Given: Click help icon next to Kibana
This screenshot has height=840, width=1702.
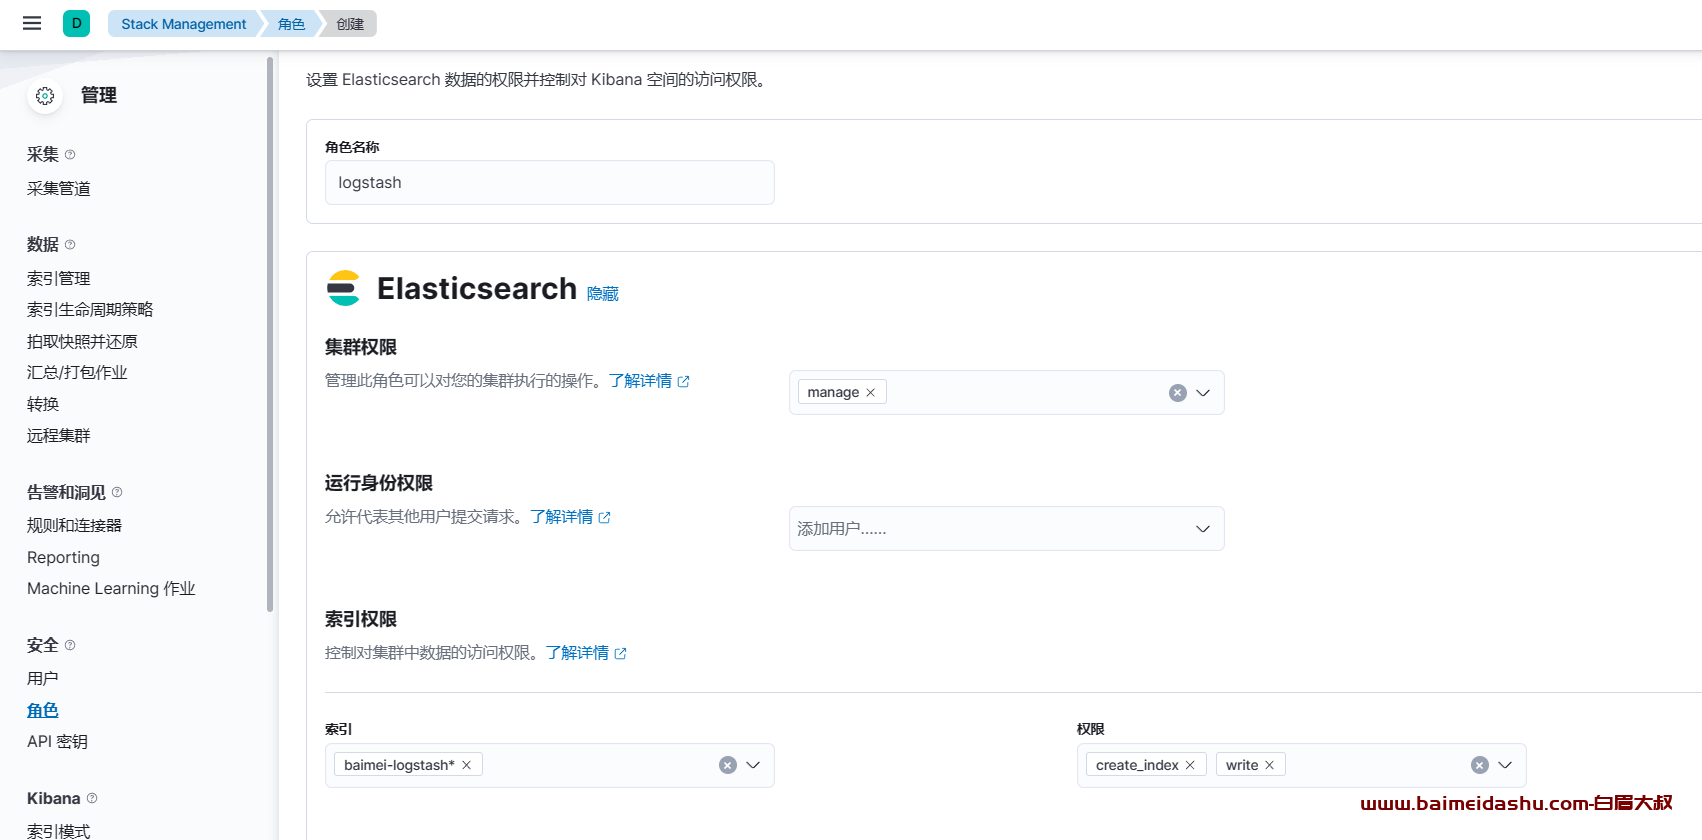Looking at the screenshot, I should [x=92, y=798].
